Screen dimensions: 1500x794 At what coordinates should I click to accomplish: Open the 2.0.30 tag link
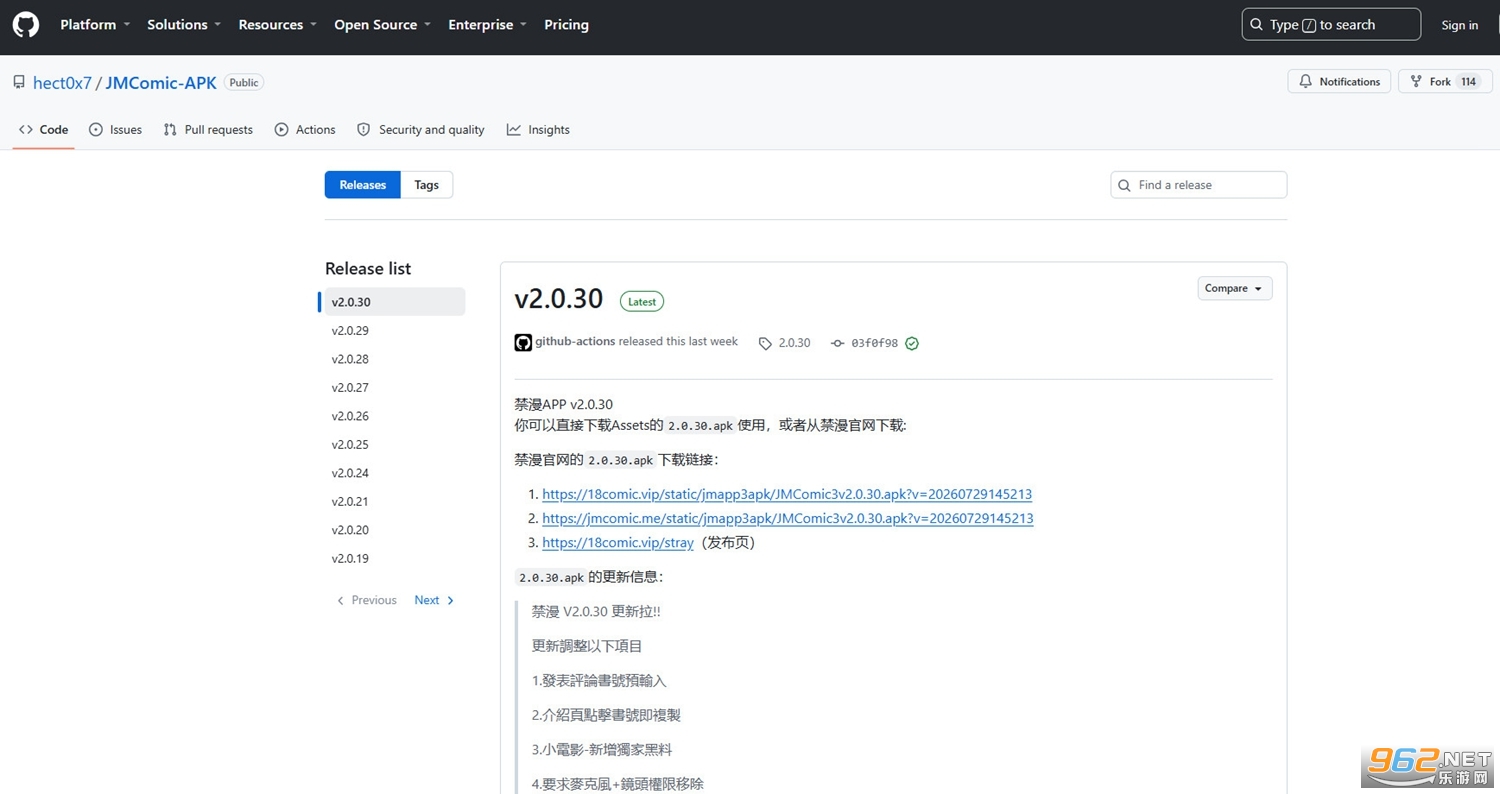click(x=795, y=343)
